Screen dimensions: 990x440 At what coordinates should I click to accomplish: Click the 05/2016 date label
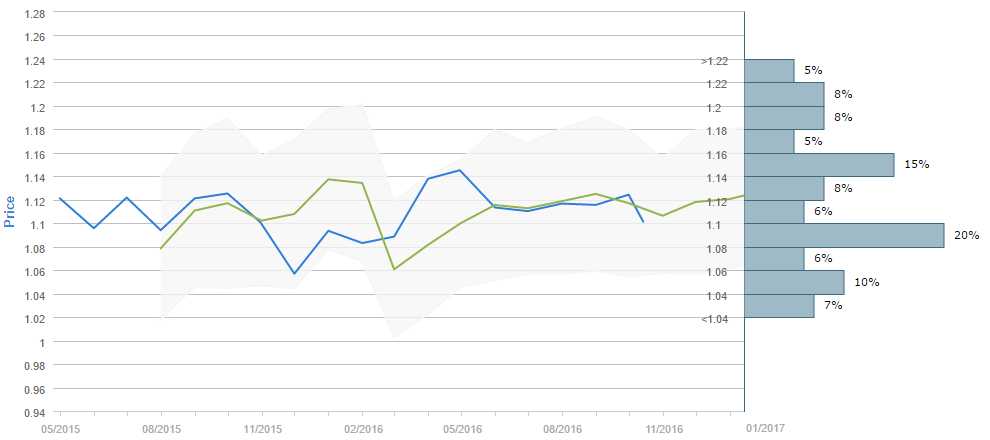[x=462, y=428]
